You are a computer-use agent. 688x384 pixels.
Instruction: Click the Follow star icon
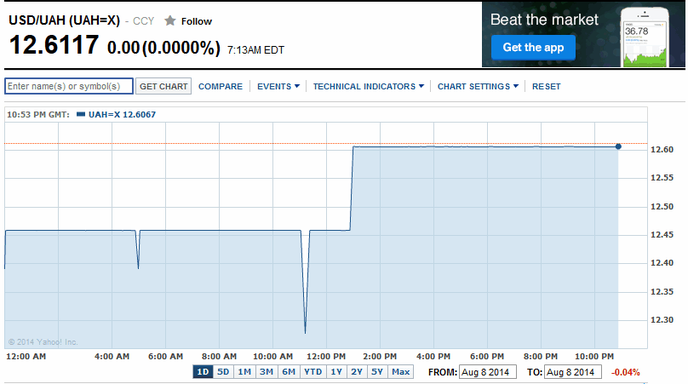click(170, 21)
